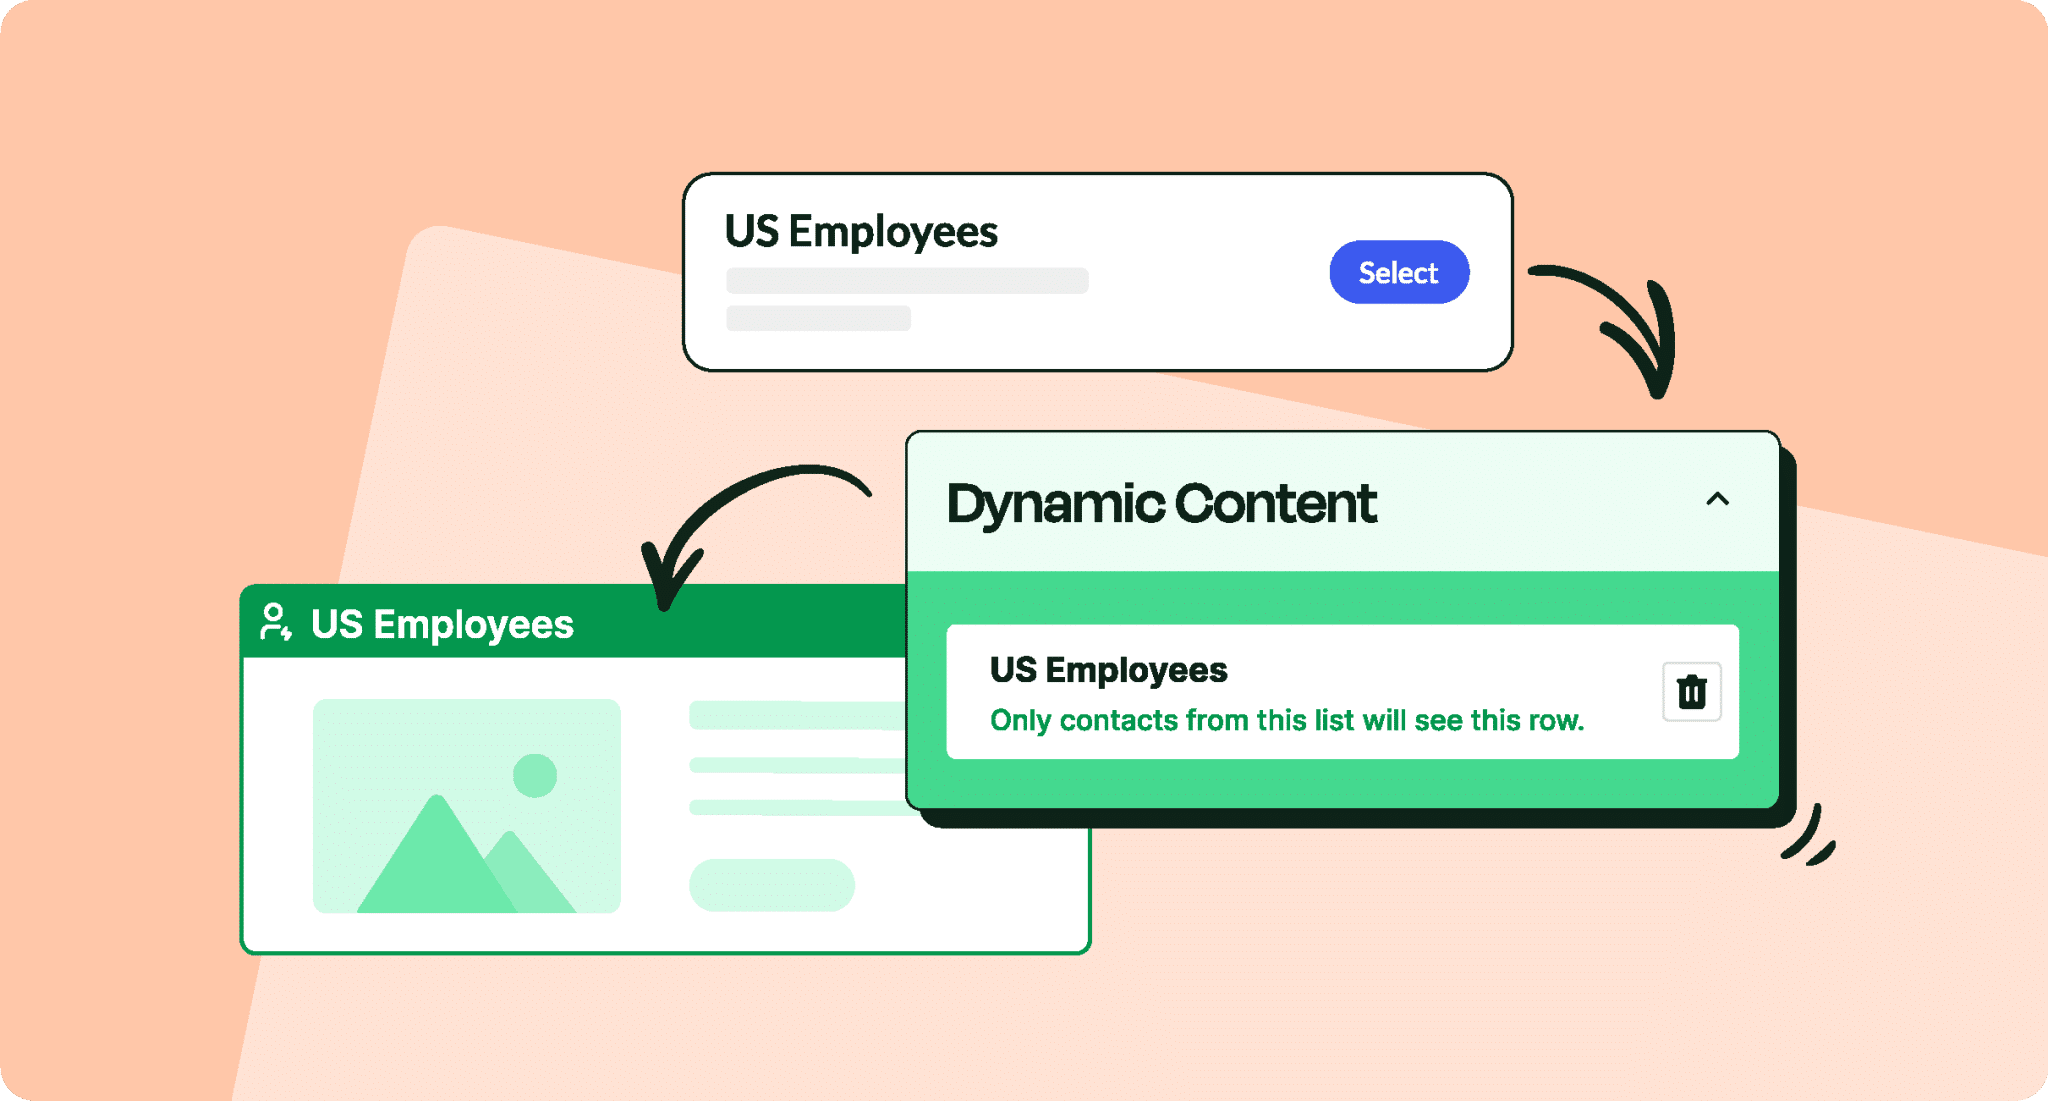Click 'Only contacts from this list' note
Image resolution: width=2048 pixels, height=1101 pixels.
(1287, 720)
